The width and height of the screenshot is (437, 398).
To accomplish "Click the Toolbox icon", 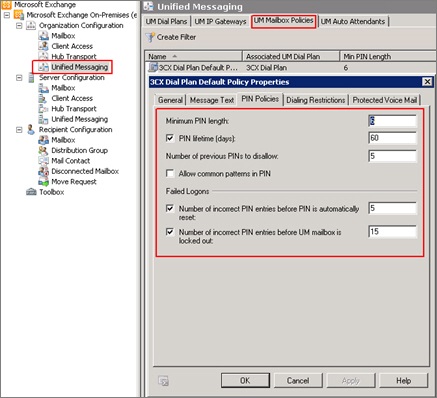I will [31, 192].
